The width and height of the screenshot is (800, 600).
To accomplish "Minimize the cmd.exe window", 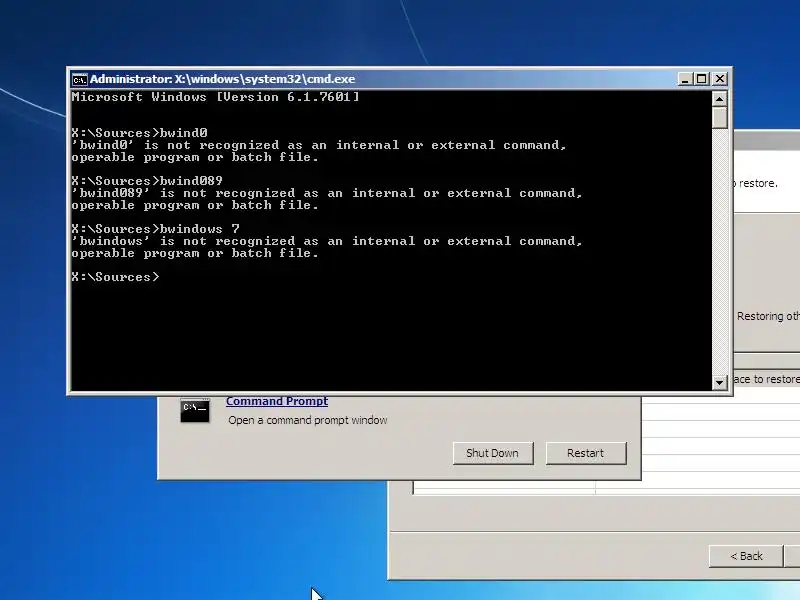I will point(685,79).
